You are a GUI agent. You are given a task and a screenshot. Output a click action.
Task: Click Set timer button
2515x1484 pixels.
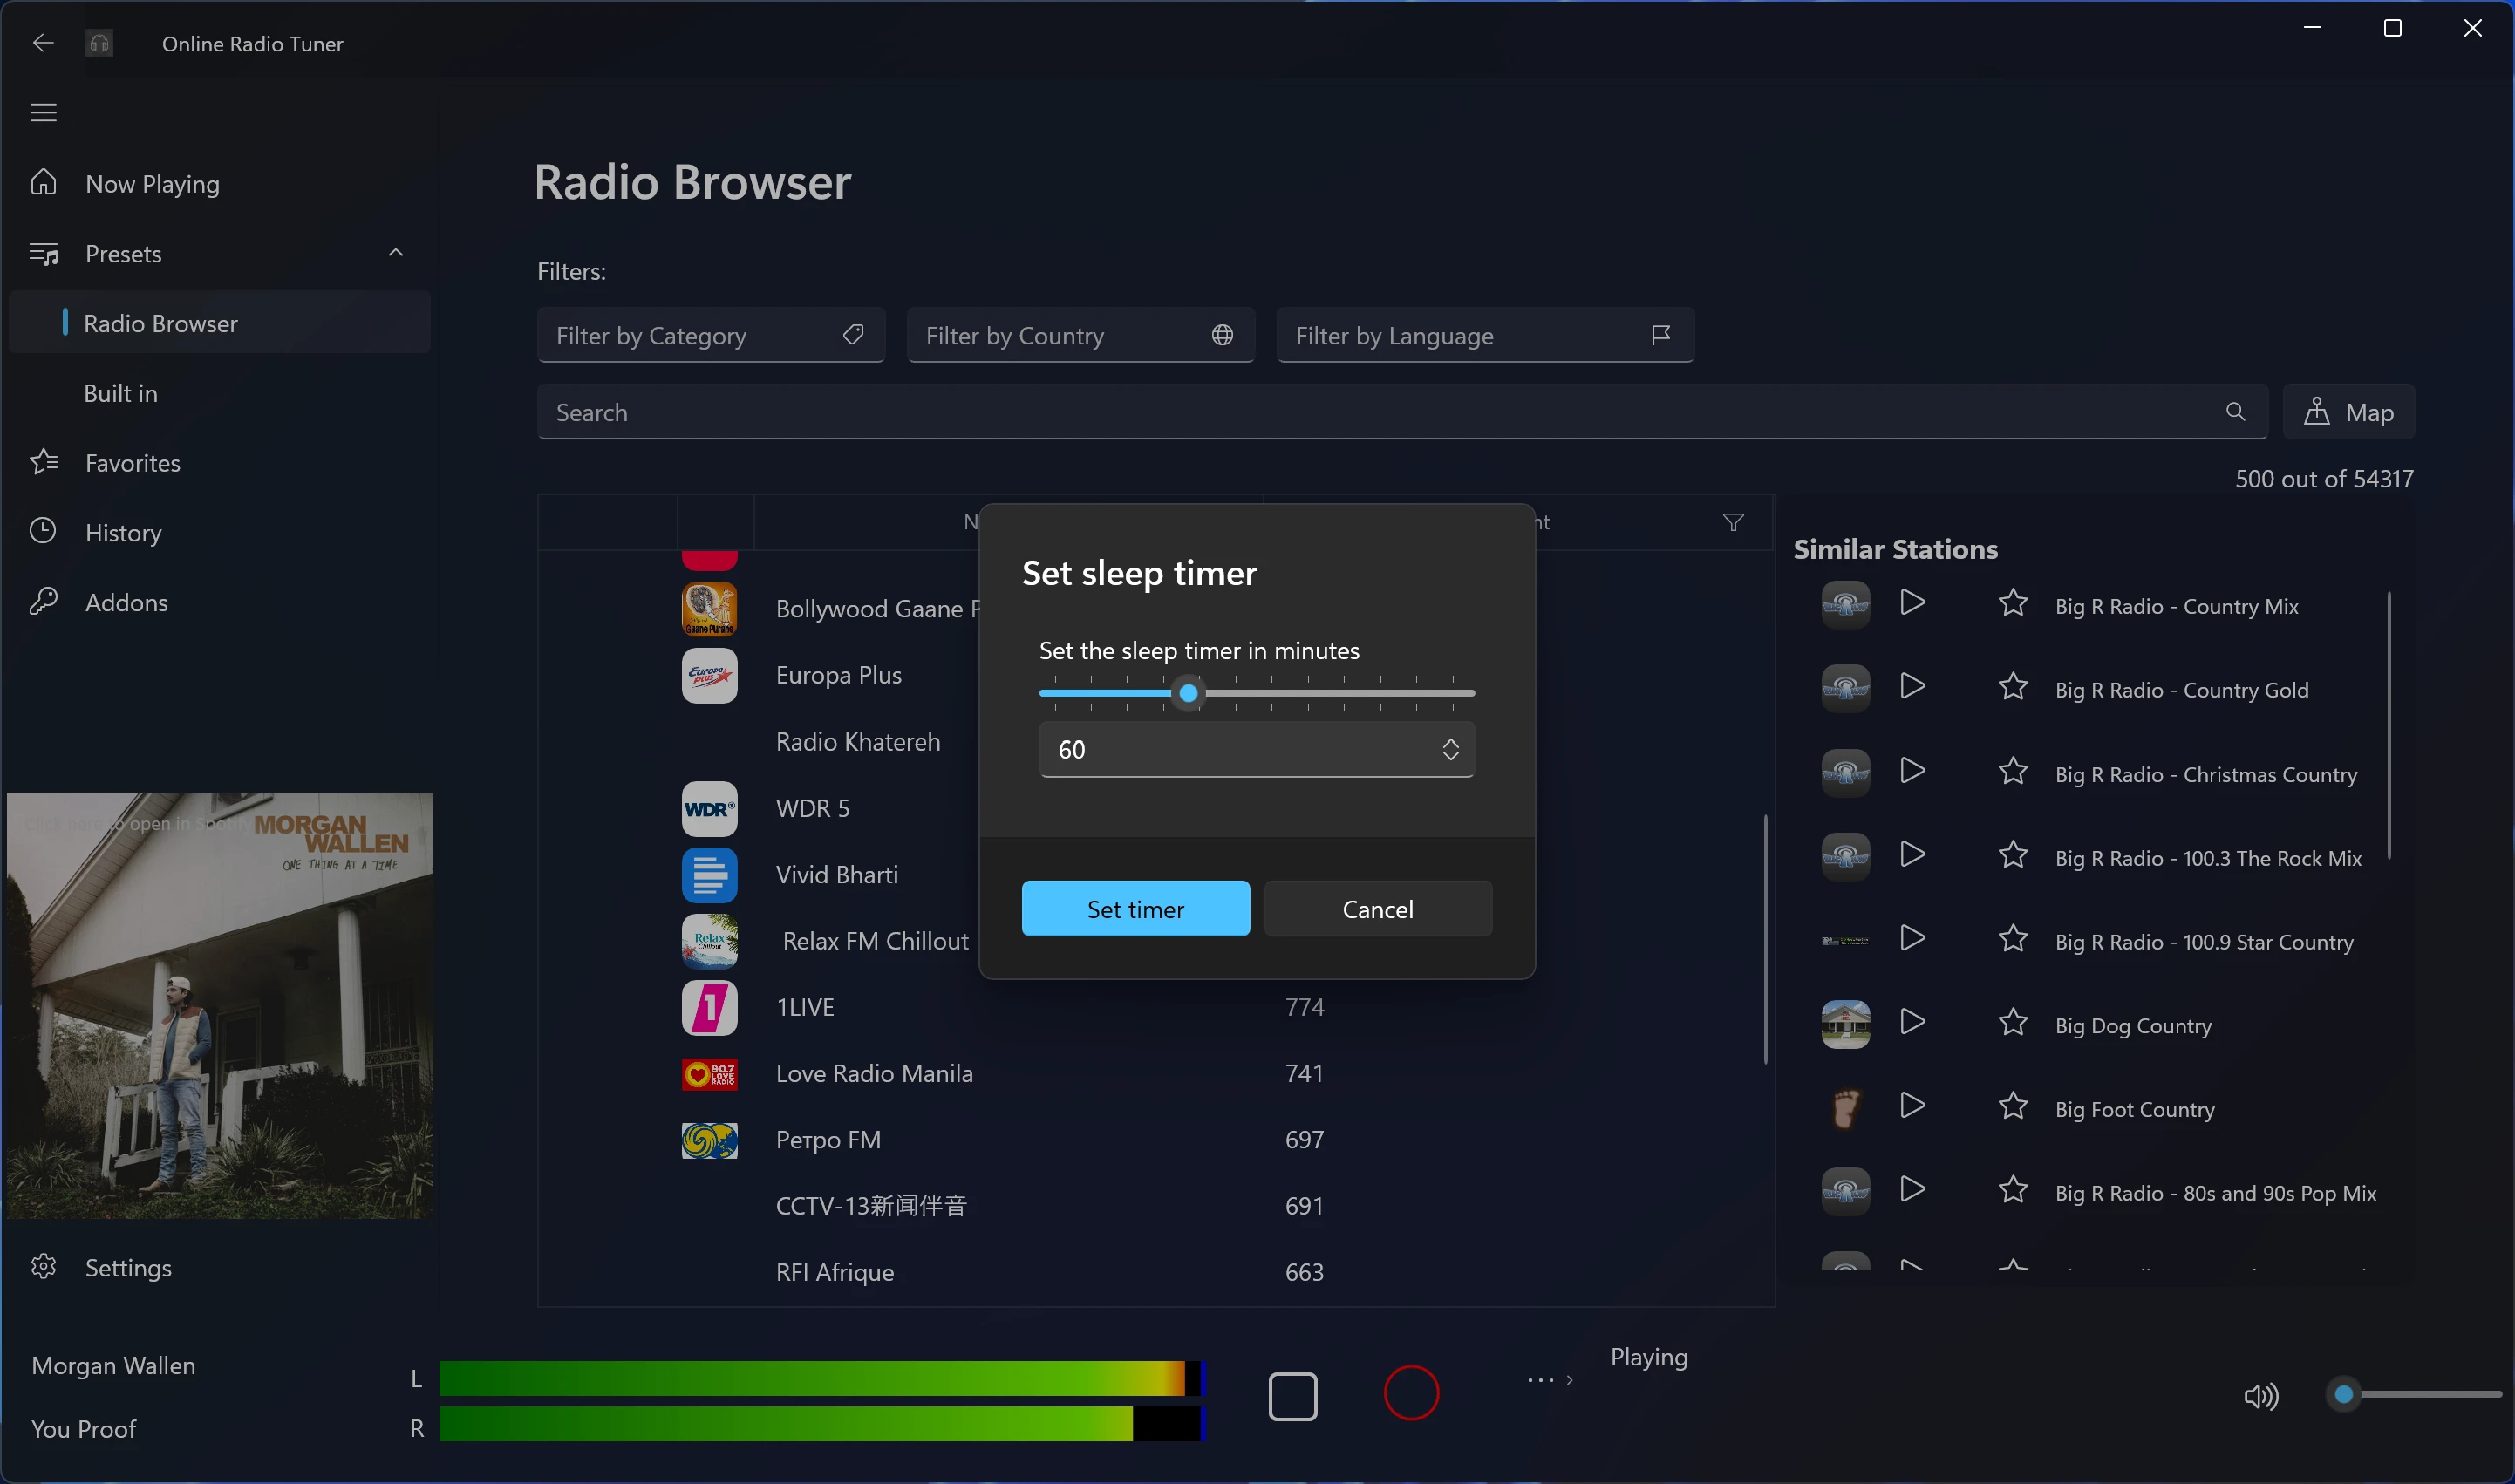1135,909
